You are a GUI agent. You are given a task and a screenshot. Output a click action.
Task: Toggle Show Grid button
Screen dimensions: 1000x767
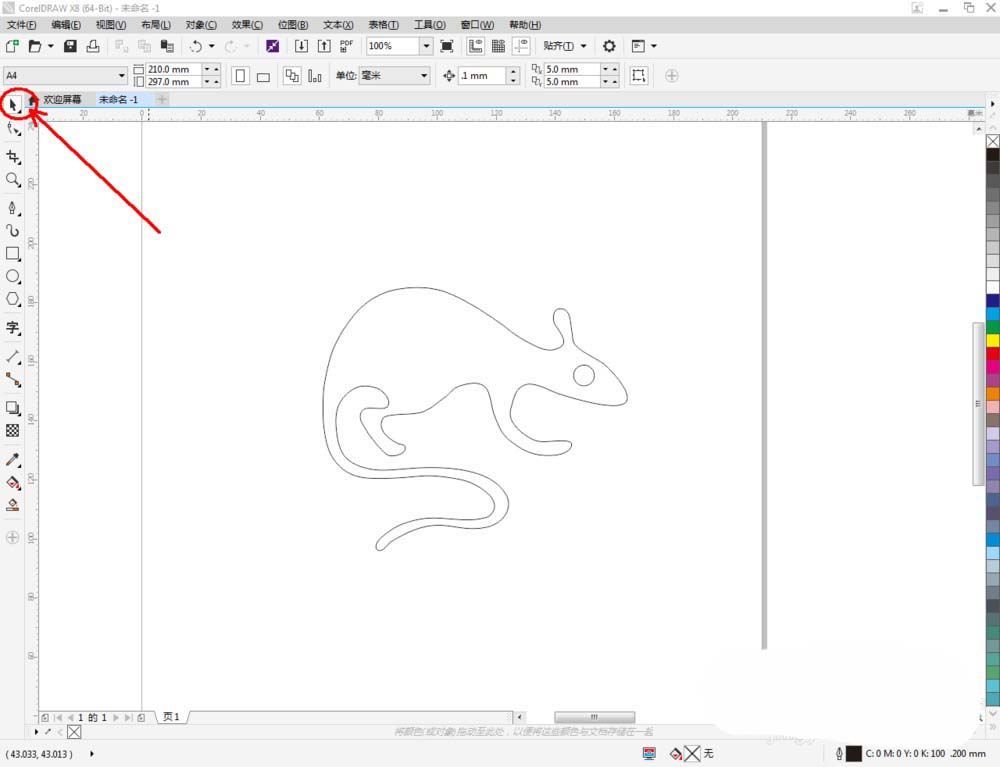pos(499,46)
